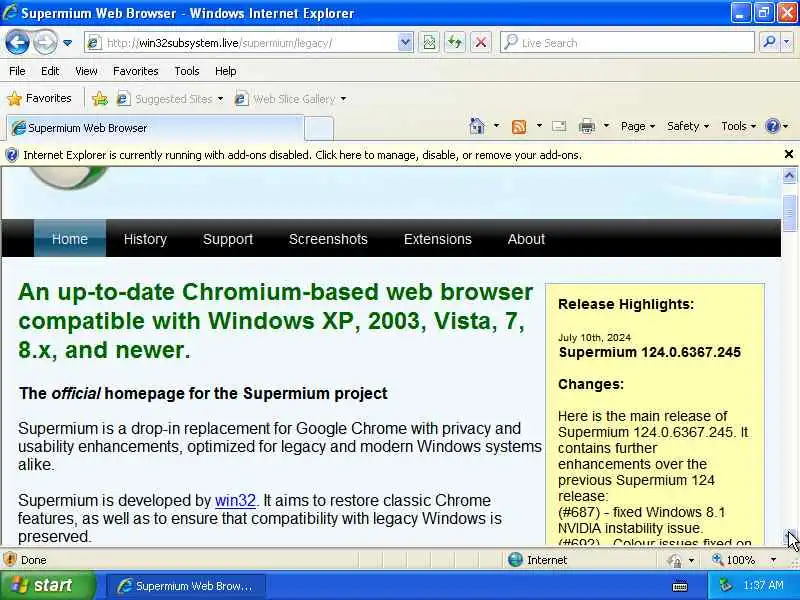The image size is (800, 600).
Task: Open the Safety command menu
Action: pyautogui.click(x=688, y=126)
